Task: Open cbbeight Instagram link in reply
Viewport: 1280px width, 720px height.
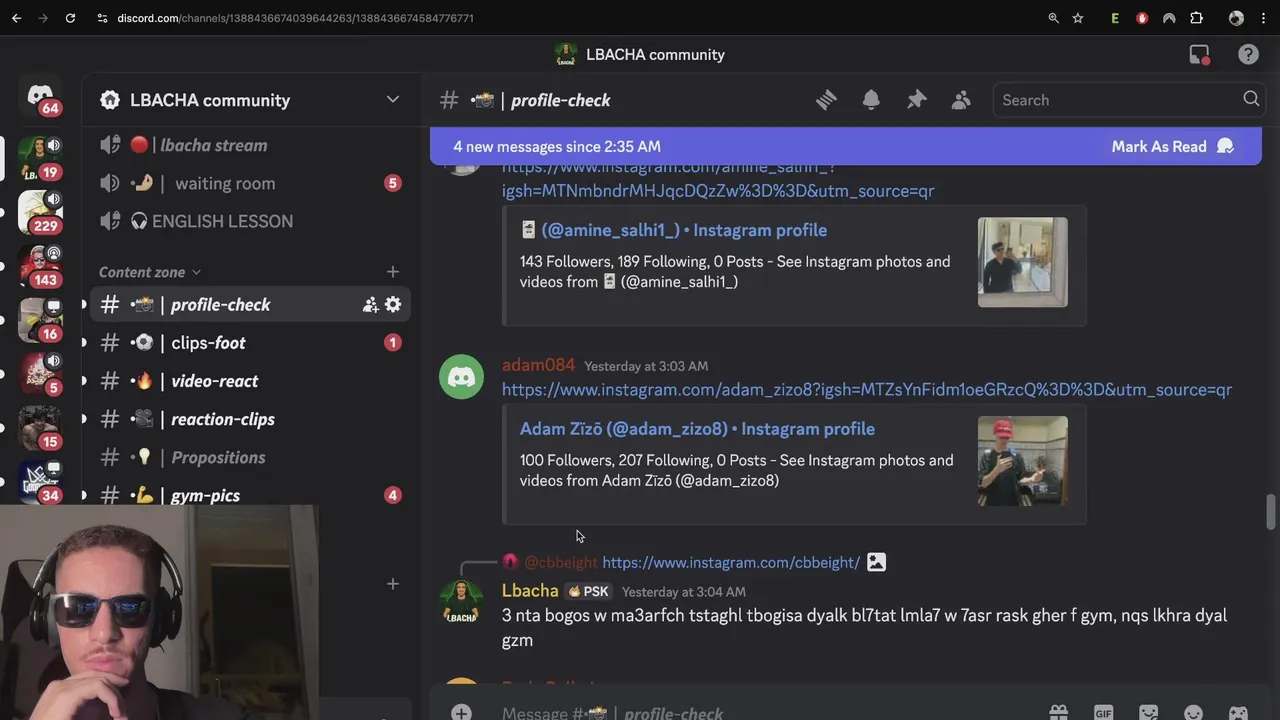Action: tap(731, 562)
